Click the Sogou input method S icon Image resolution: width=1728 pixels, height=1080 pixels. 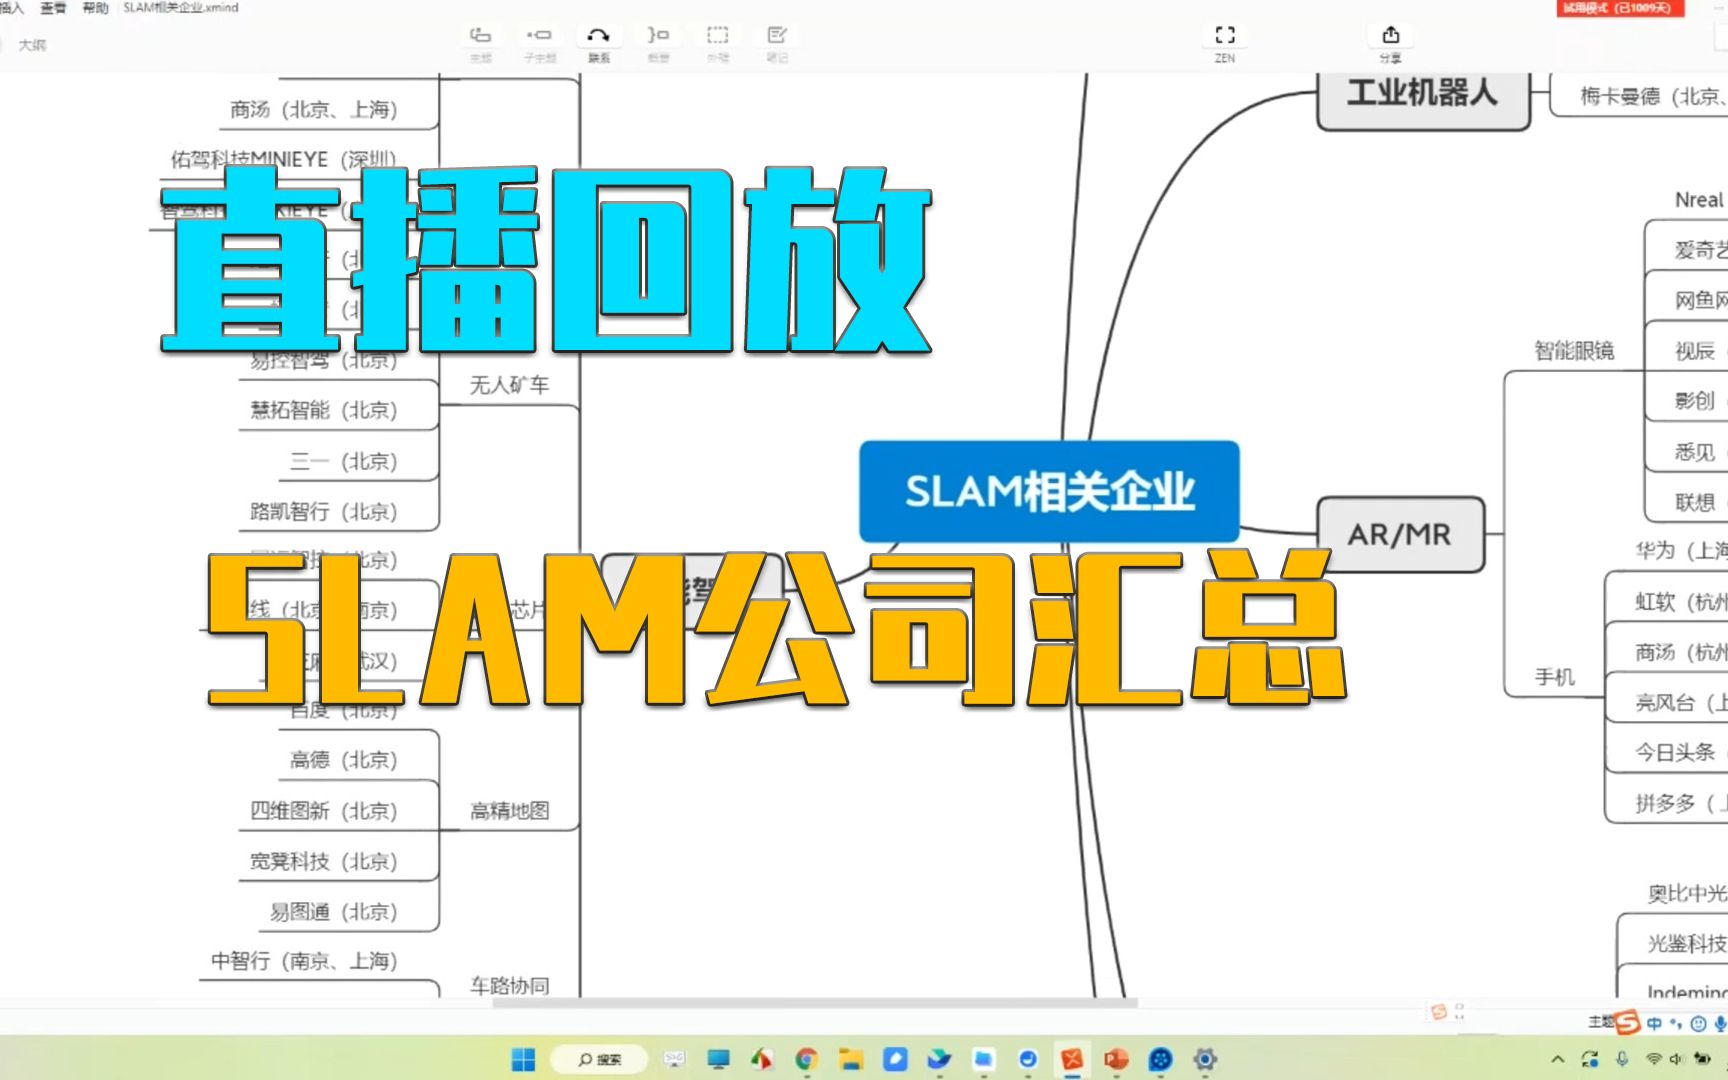click(1628, 1023)
